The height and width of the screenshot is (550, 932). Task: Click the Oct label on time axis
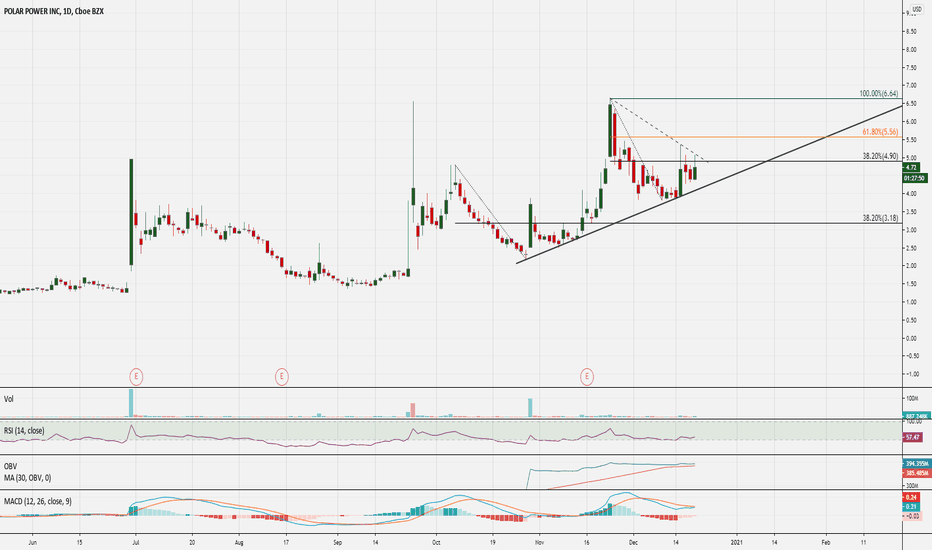(436, 542)
